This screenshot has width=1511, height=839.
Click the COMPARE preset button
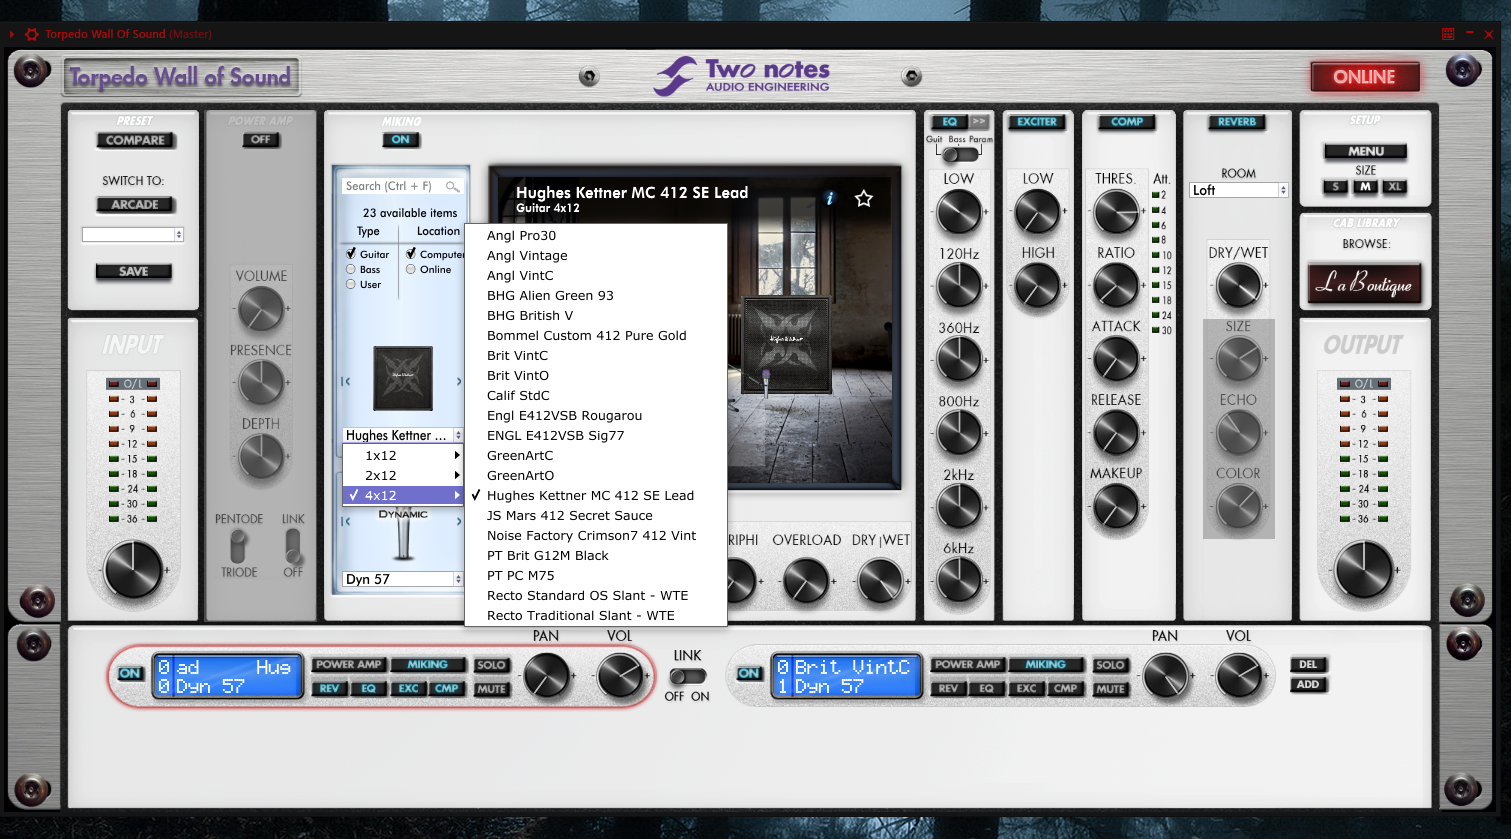tap(135, 140)
